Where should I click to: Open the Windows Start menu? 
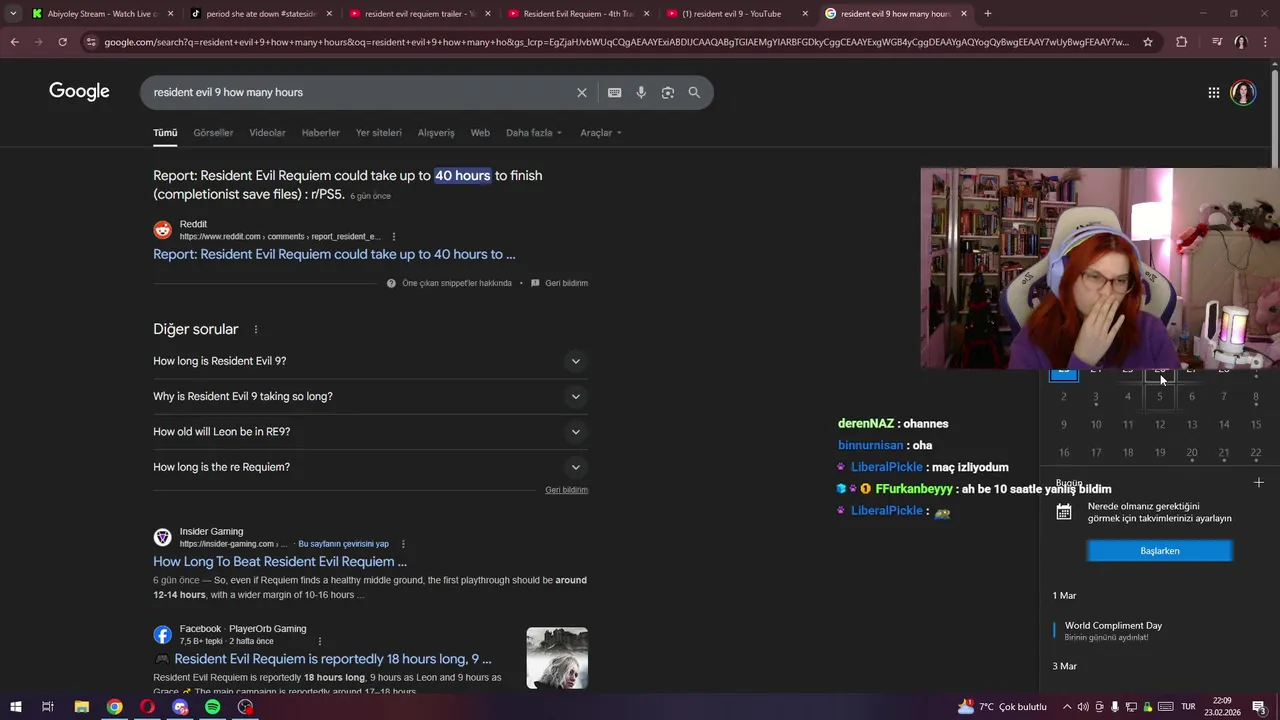[15, 707]
